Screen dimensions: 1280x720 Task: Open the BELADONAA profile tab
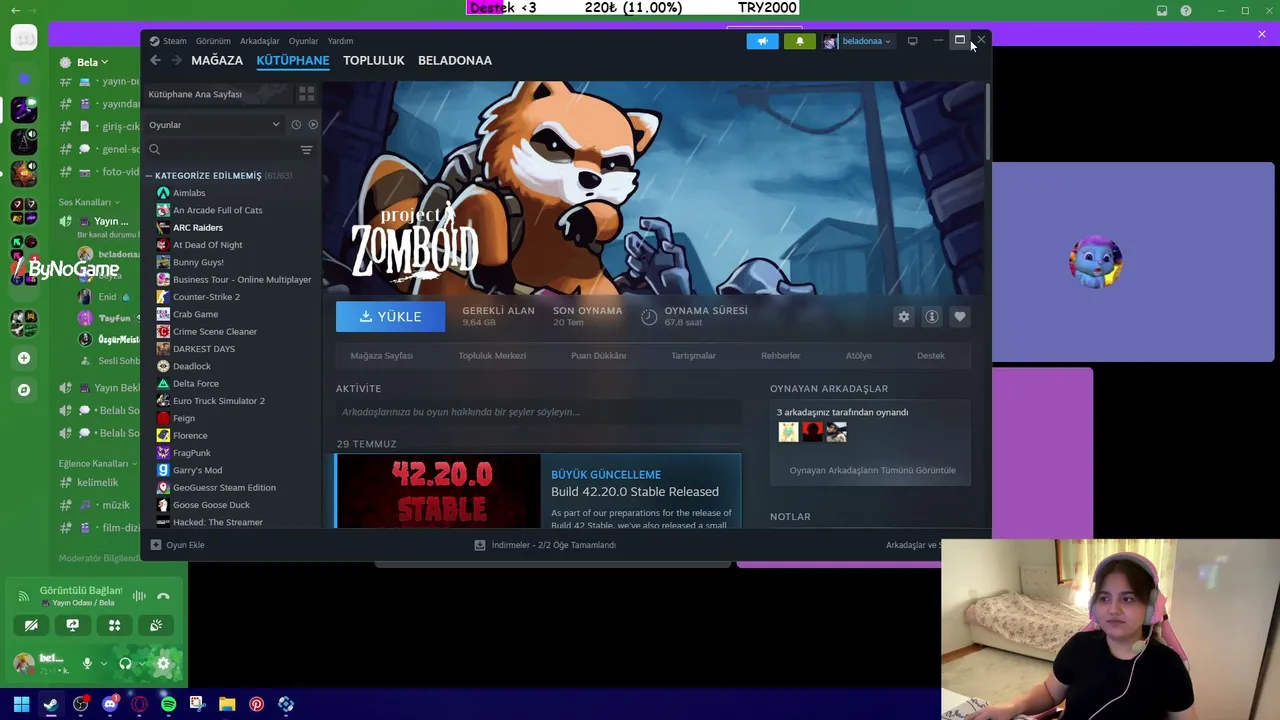(x=455, y=60)
